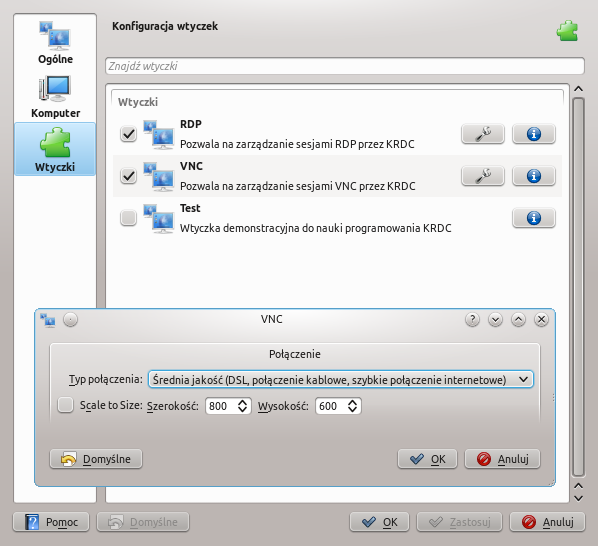Click scrollbar down arrow at bottom
Screen dimensions: 598x546
tap(578, 498)
